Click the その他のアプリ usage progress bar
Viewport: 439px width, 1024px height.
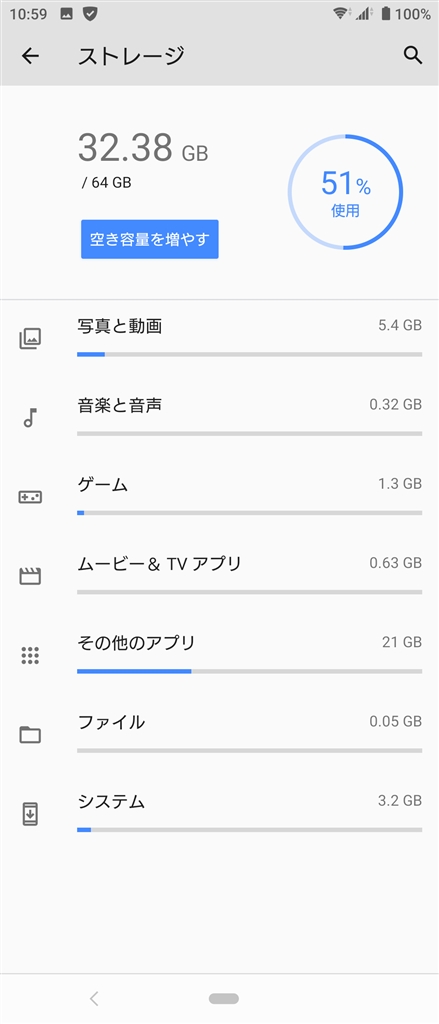point(250,671)
